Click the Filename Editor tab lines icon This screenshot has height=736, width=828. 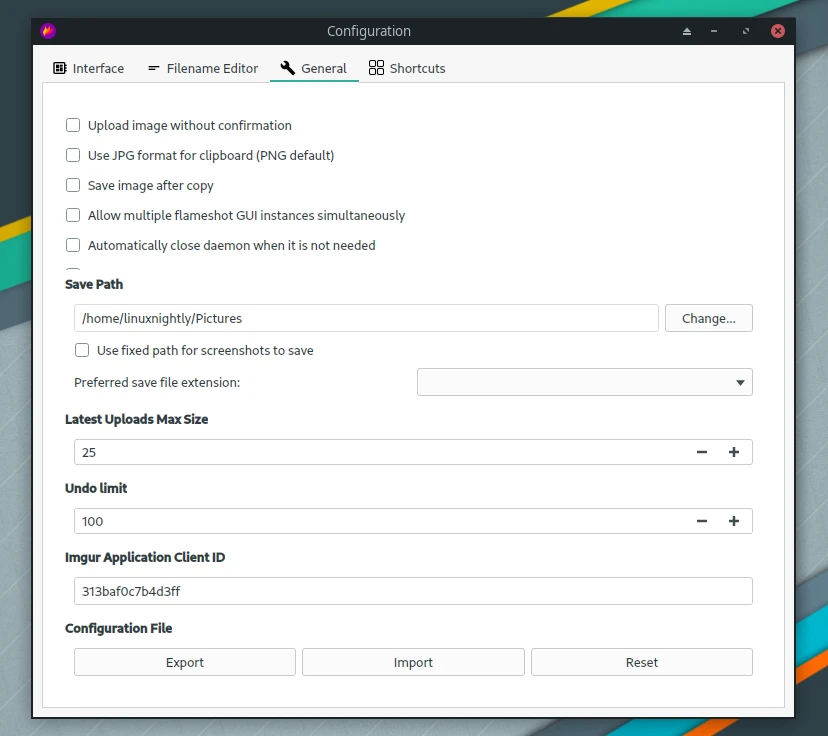tap(154, 68)
